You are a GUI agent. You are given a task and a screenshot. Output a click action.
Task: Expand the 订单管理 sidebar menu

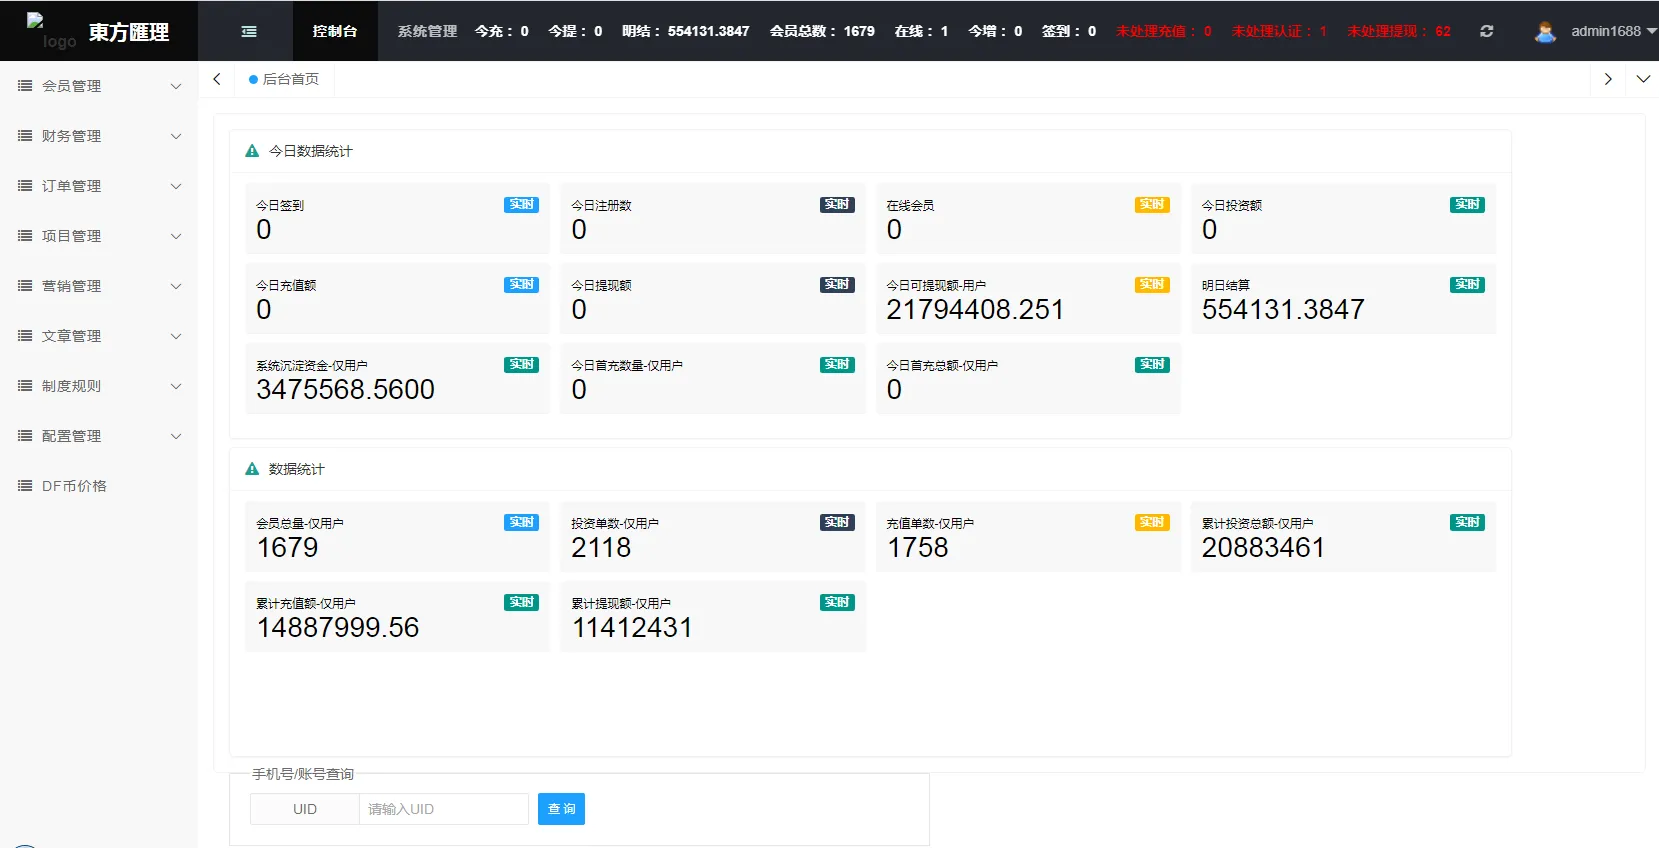[98, 186]
